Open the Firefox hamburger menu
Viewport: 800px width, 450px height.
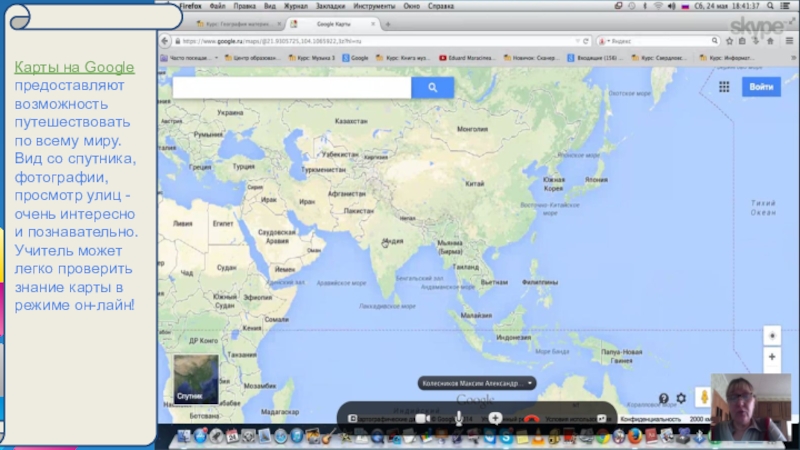tap(789, 41)
